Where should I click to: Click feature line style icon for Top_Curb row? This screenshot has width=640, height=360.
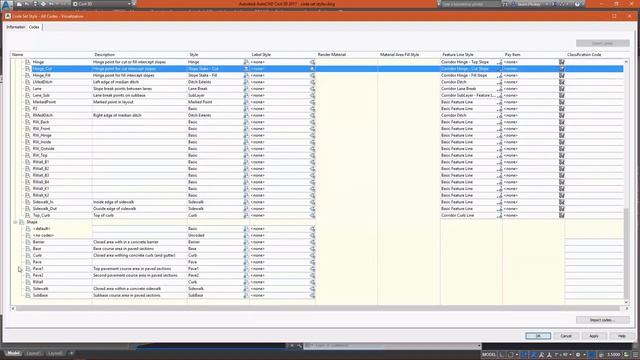pyautogui.click(x=499, y=216)
